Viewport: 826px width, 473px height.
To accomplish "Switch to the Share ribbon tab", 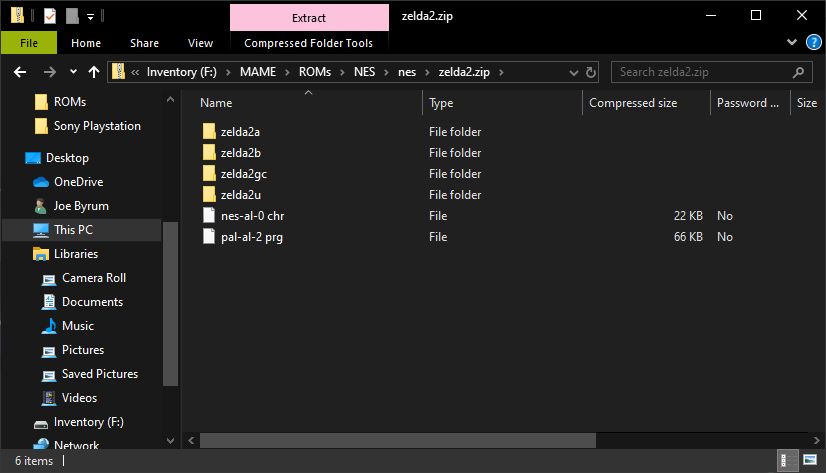I will (144, 43).
